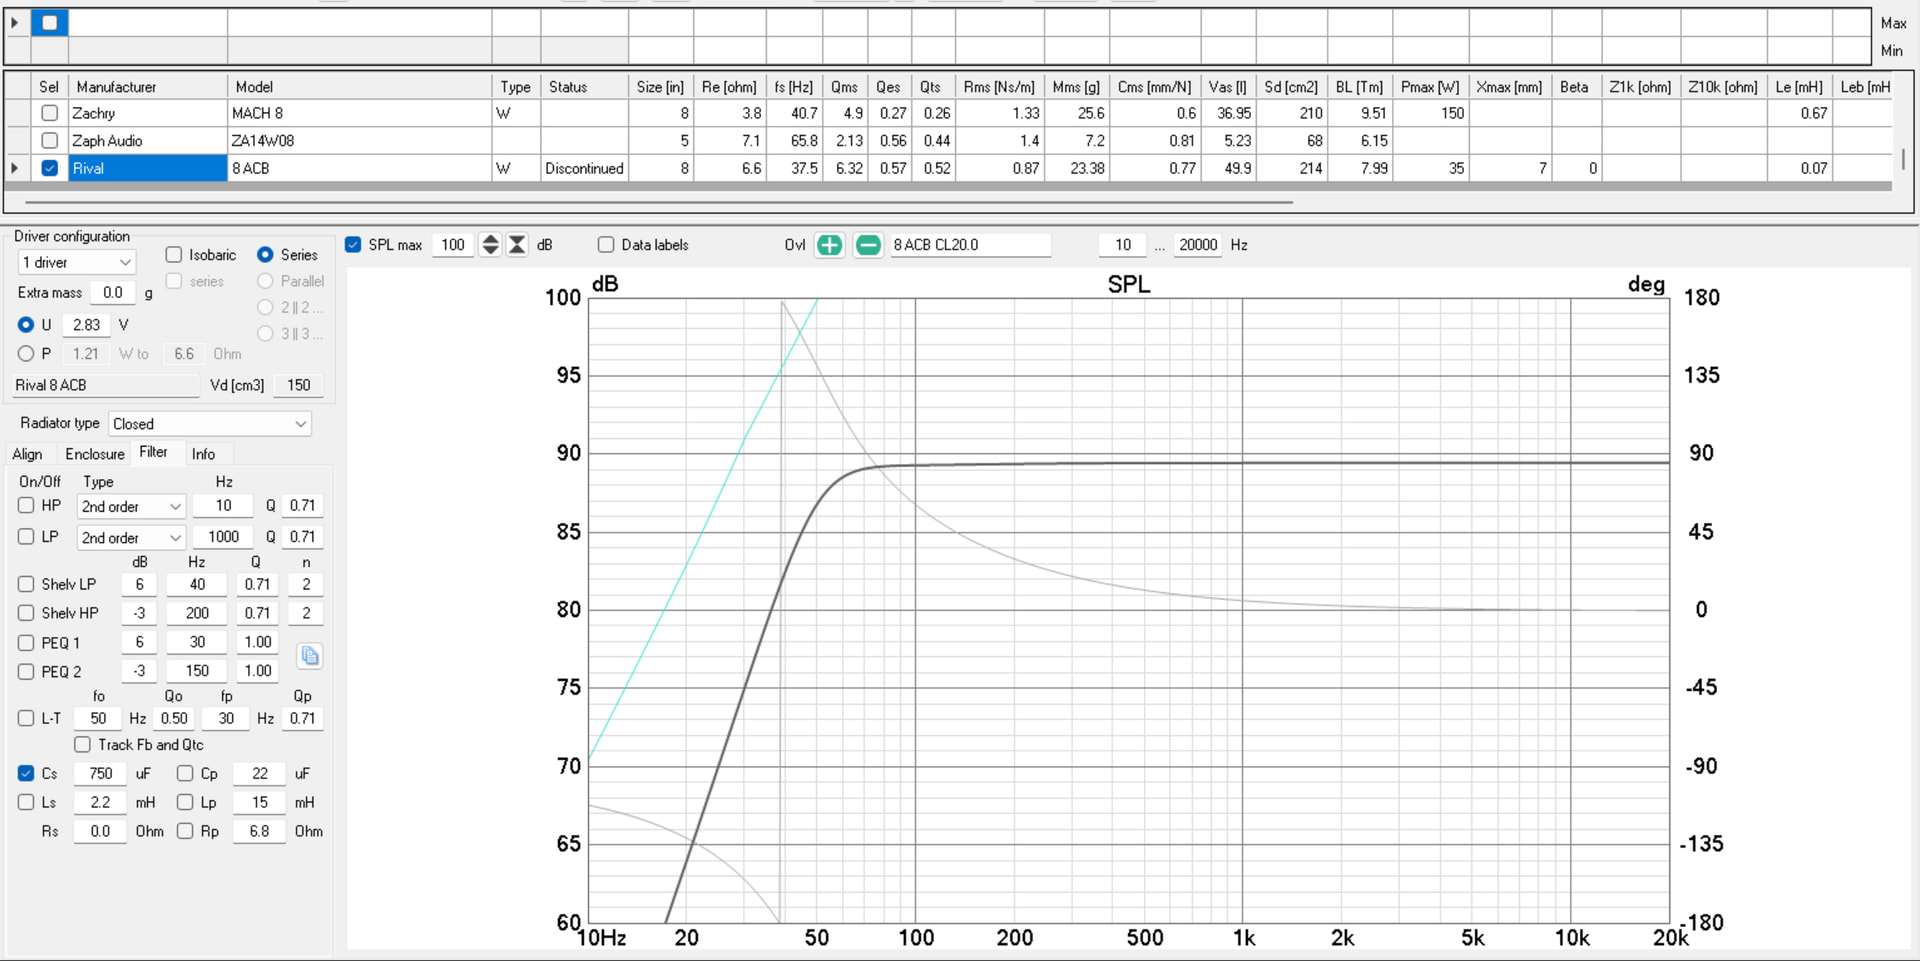Click the SPL max auto-fit icon
The width and height of the screenshot is (1920, 961).
(x=517, y=245)
